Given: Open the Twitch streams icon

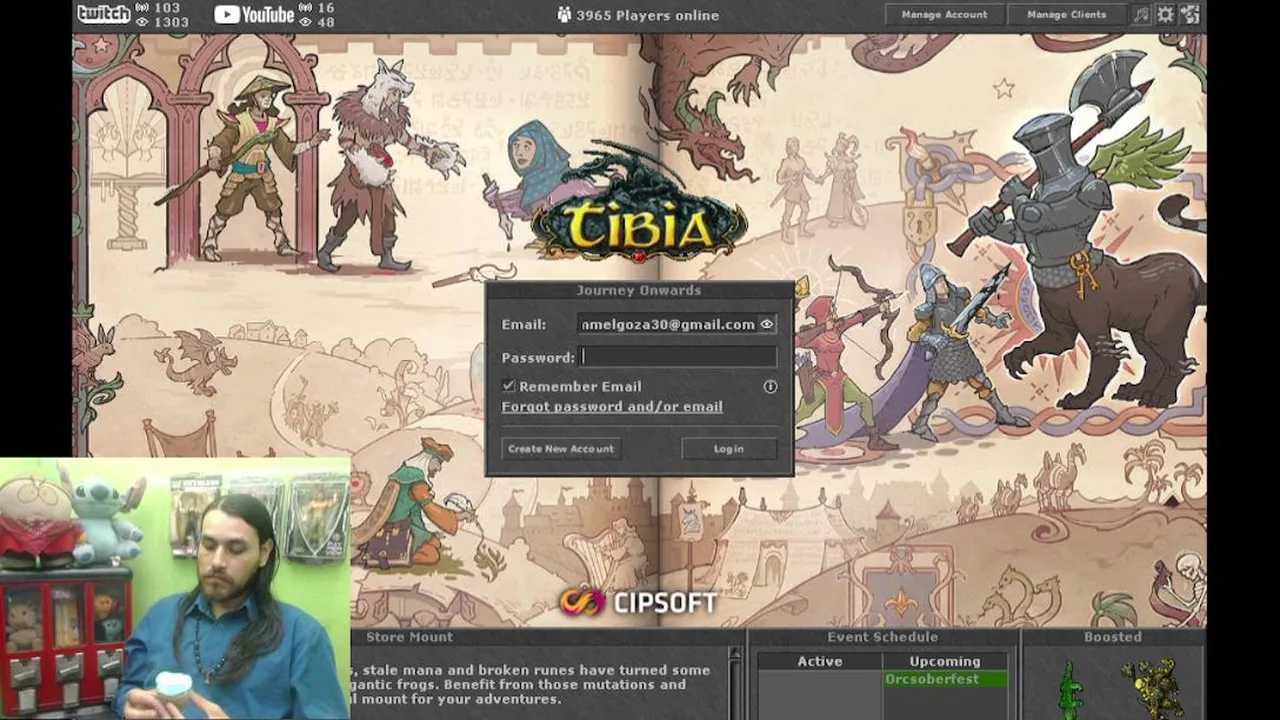Looking at the screenshot, I should pos(104,14).
